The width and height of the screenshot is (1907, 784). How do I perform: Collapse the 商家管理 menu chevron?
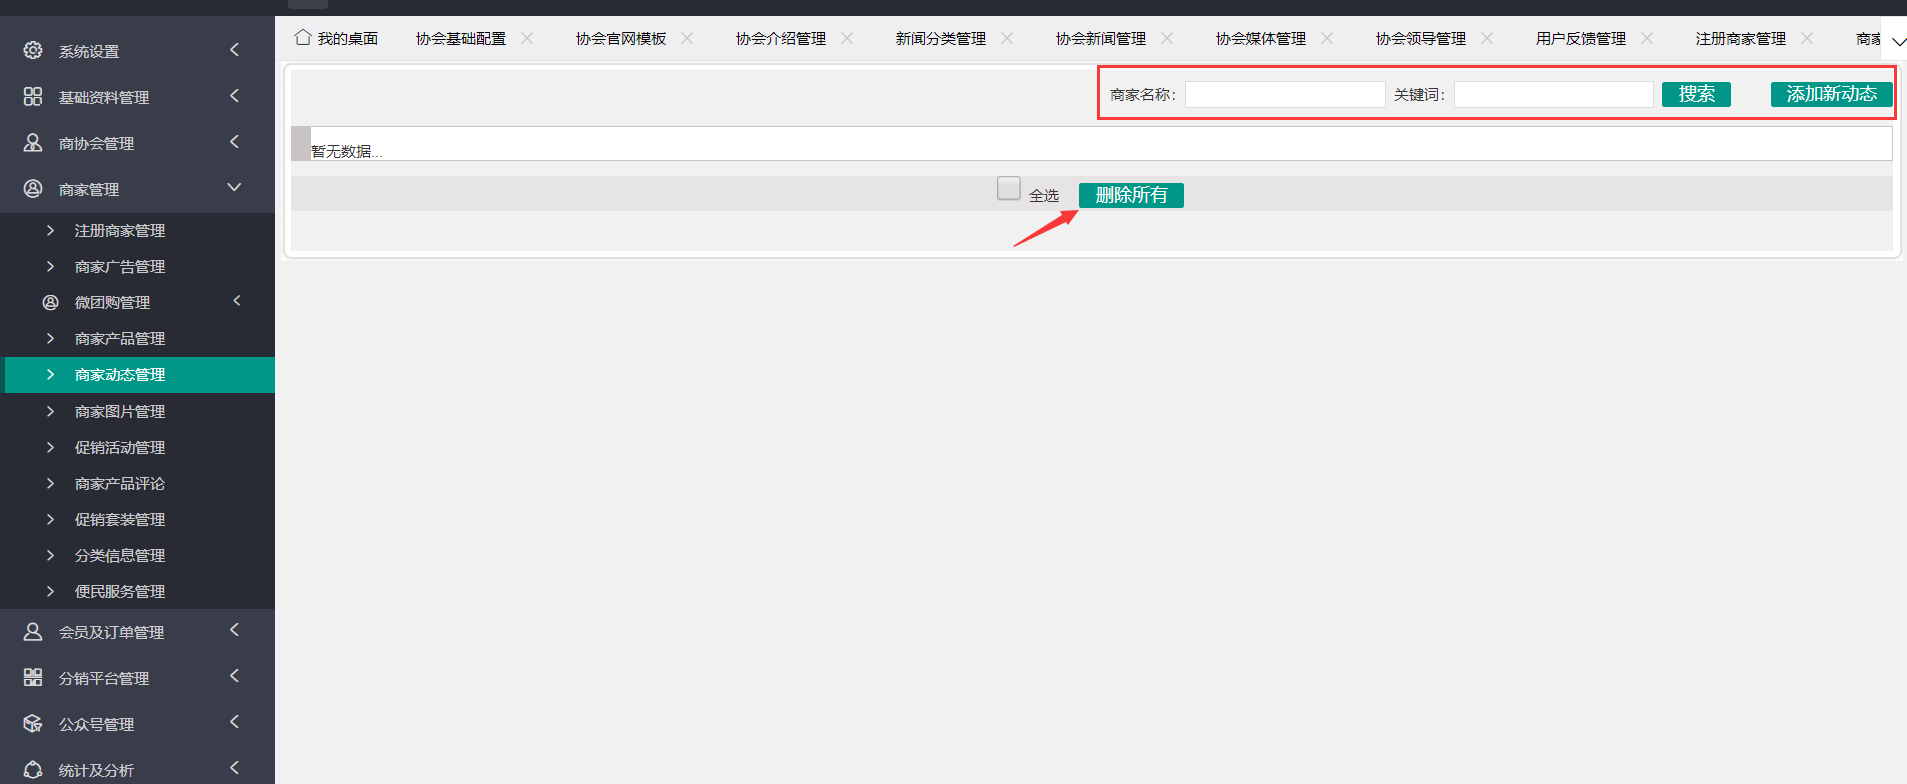(x=234, y=188)
